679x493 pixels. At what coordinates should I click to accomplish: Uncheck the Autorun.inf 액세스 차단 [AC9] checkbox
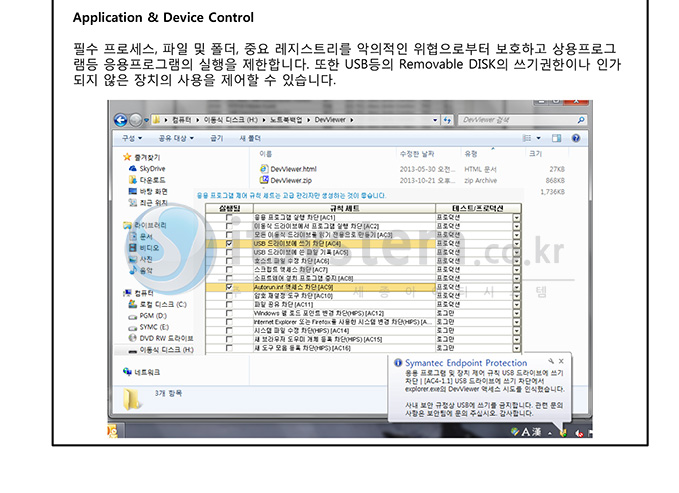pyautogui.click(x=229, y=287)
